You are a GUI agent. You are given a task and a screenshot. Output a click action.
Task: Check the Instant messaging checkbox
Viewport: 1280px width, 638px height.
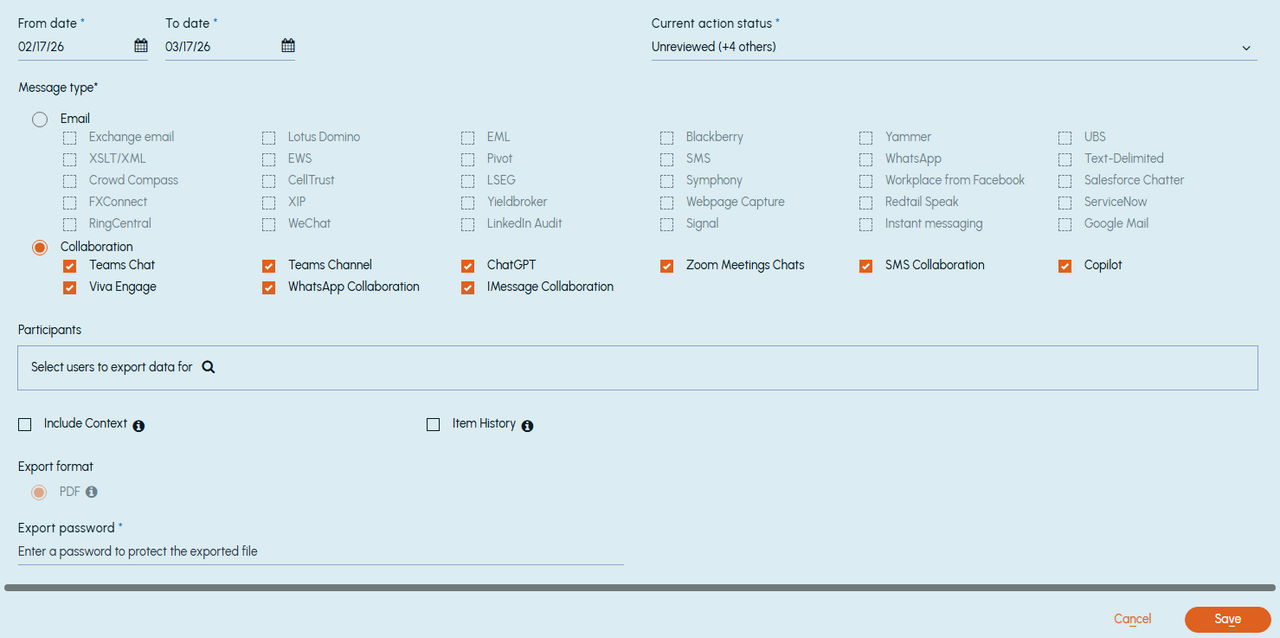865,225
